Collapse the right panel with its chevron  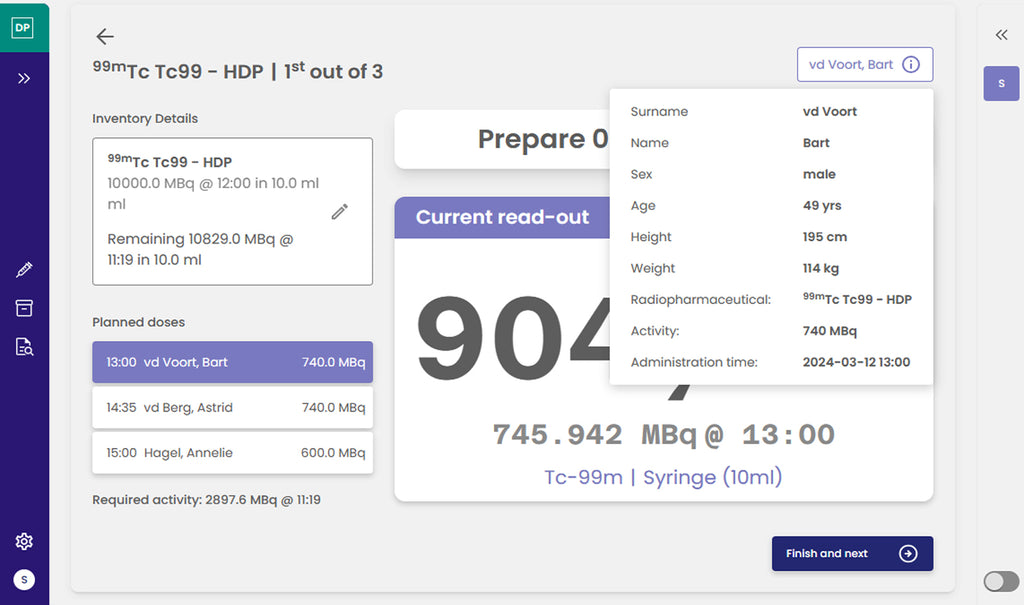pos(1000,34)
